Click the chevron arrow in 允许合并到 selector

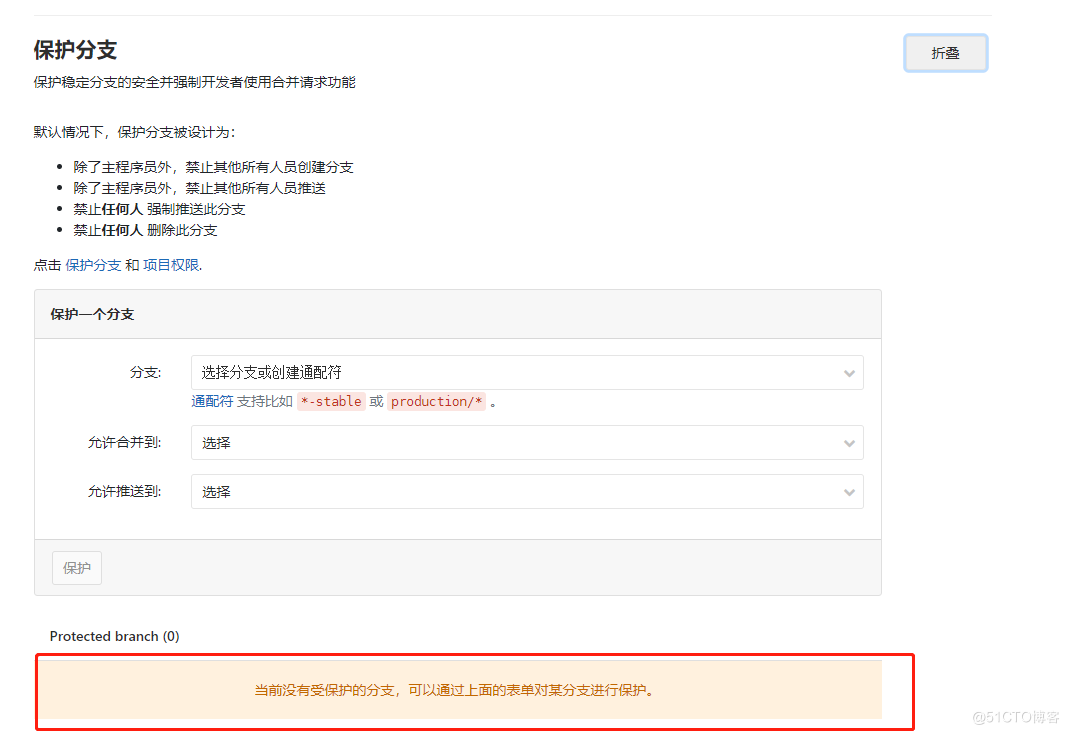point(849,443)
